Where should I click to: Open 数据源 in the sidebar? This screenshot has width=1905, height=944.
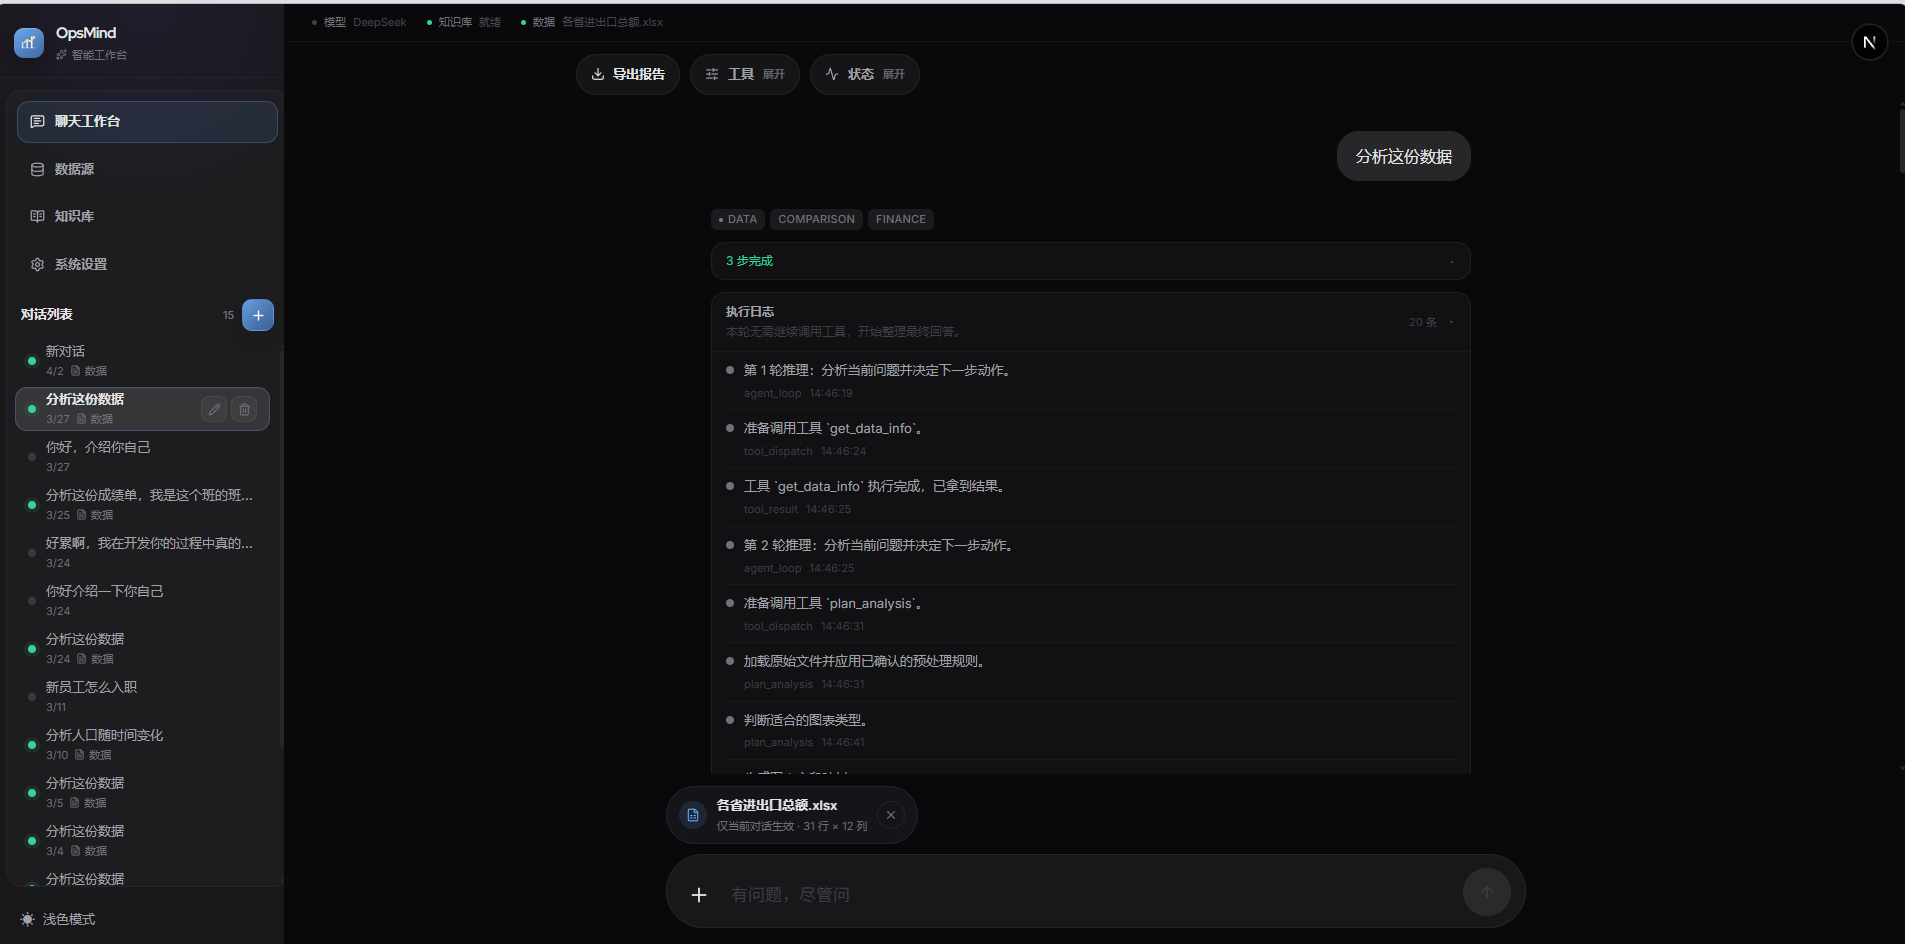pos(74,169)
